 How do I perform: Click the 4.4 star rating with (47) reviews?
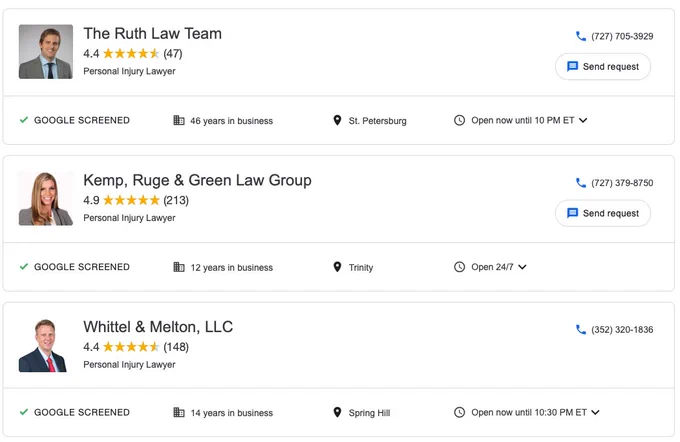[133, 53]
